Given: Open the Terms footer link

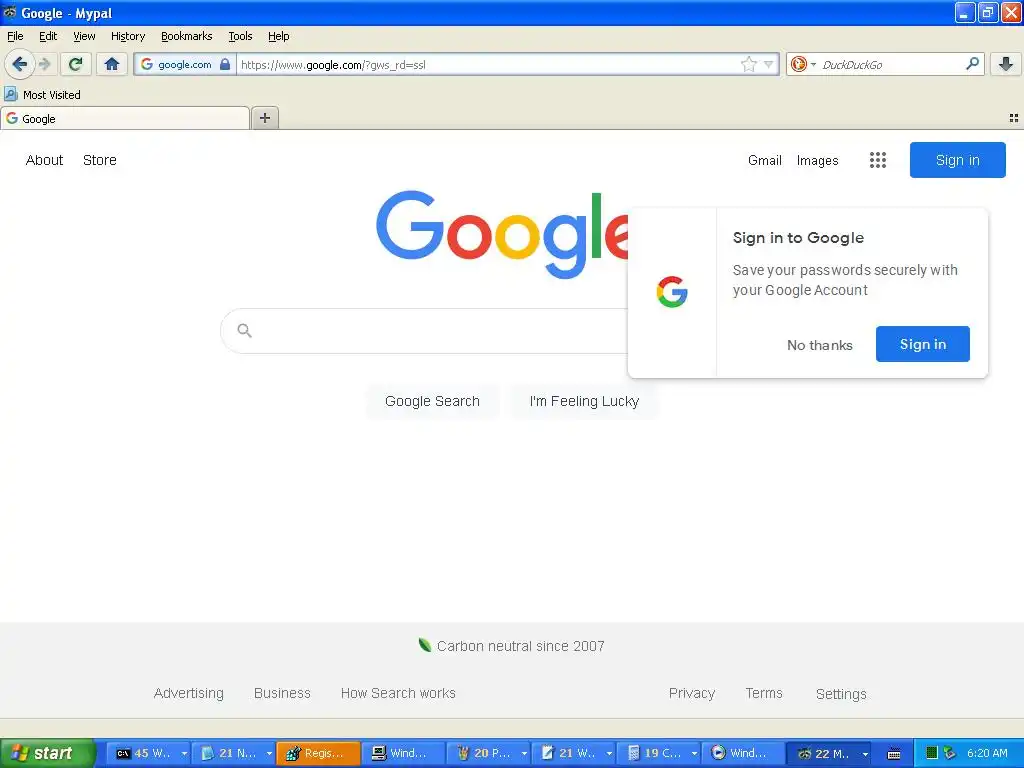Looking at the screenshot, I should (x=764, y=694).
